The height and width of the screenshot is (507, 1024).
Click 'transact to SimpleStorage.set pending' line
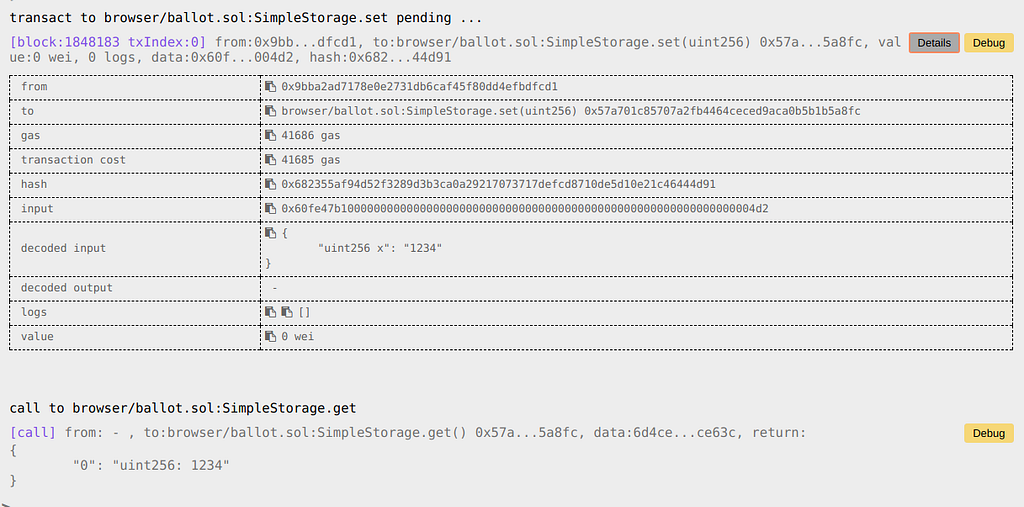click(246, 18)
